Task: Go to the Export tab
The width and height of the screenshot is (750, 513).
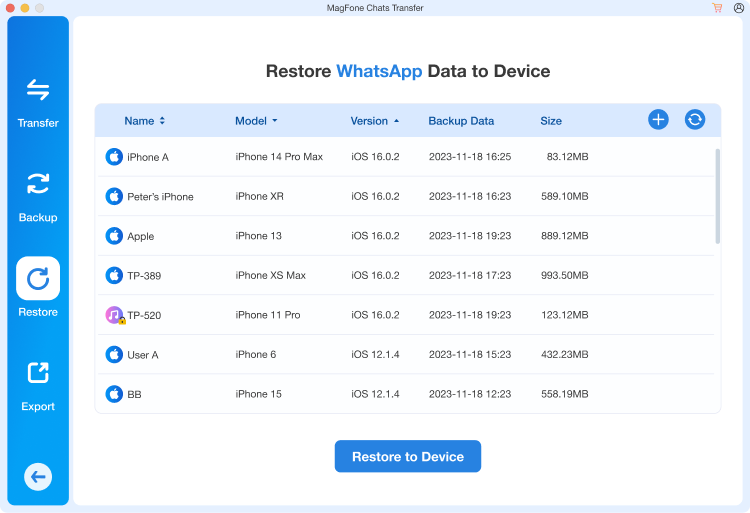Action: tap(38, 385)
